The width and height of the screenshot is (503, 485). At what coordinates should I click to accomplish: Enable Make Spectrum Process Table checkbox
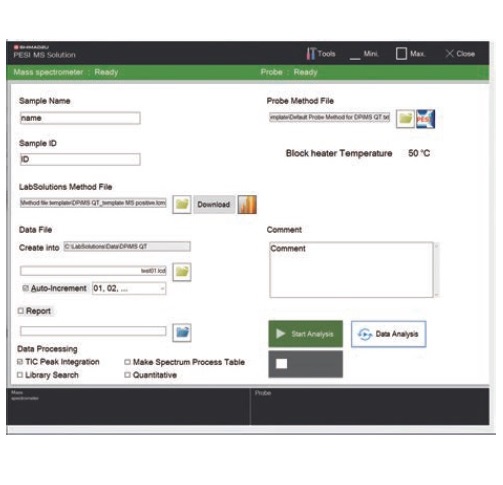(127, 362)
